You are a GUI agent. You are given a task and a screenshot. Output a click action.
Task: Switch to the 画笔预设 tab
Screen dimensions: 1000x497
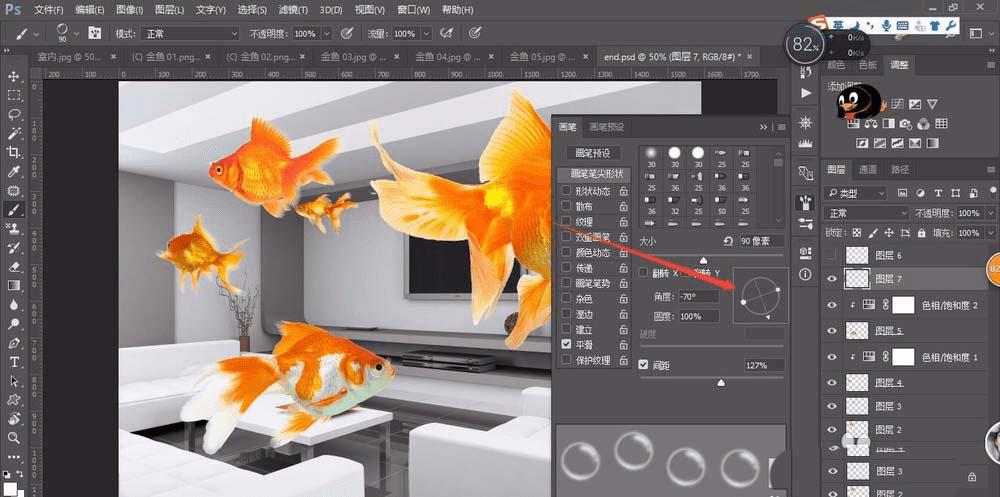click(607, 127)
